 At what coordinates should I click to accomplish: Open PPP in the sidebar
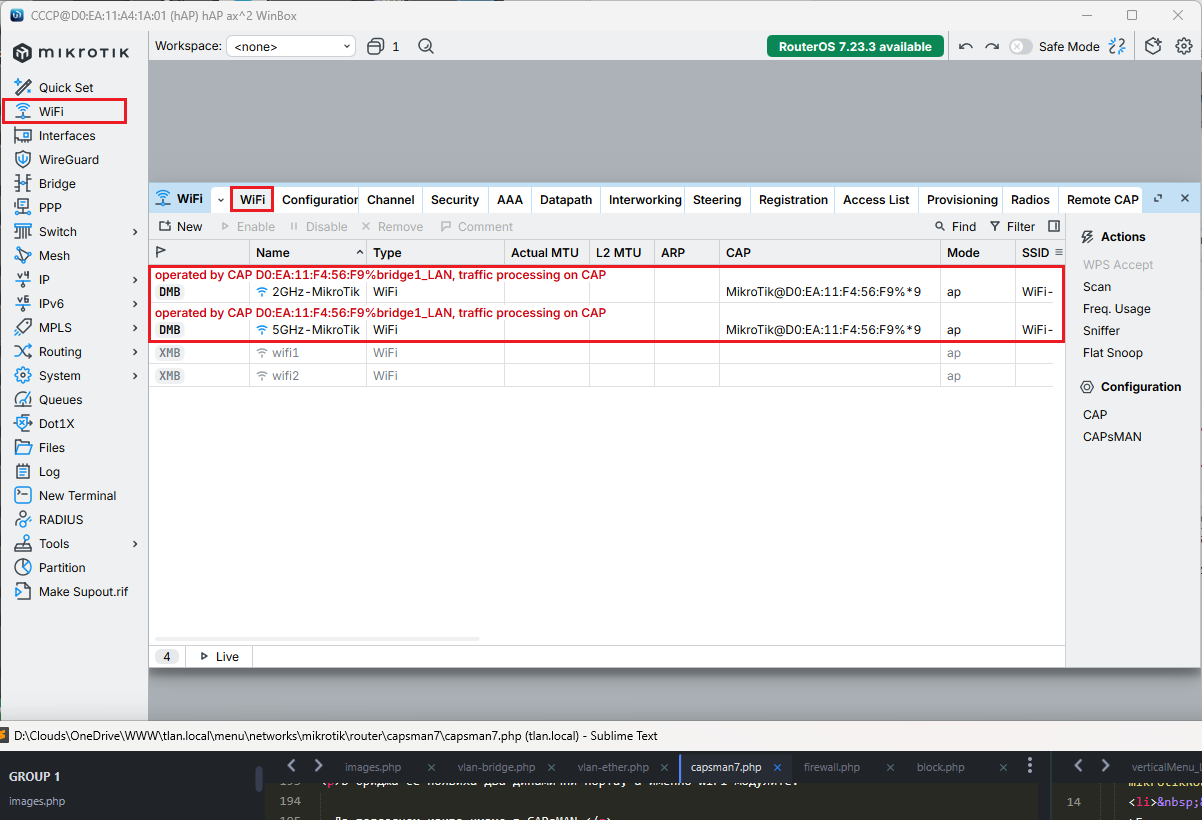click(50, 207)
